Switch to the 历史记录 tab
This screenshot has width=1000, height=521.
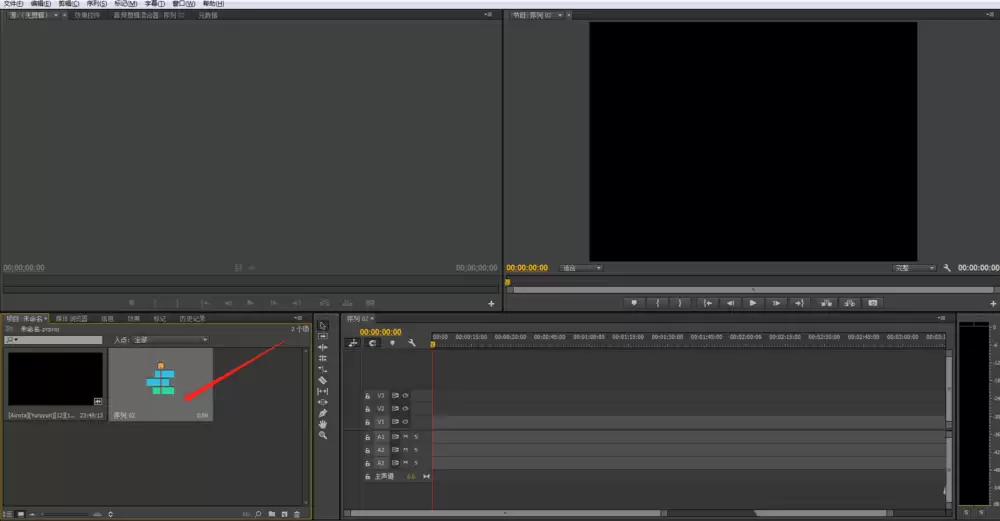coord(192,318)
